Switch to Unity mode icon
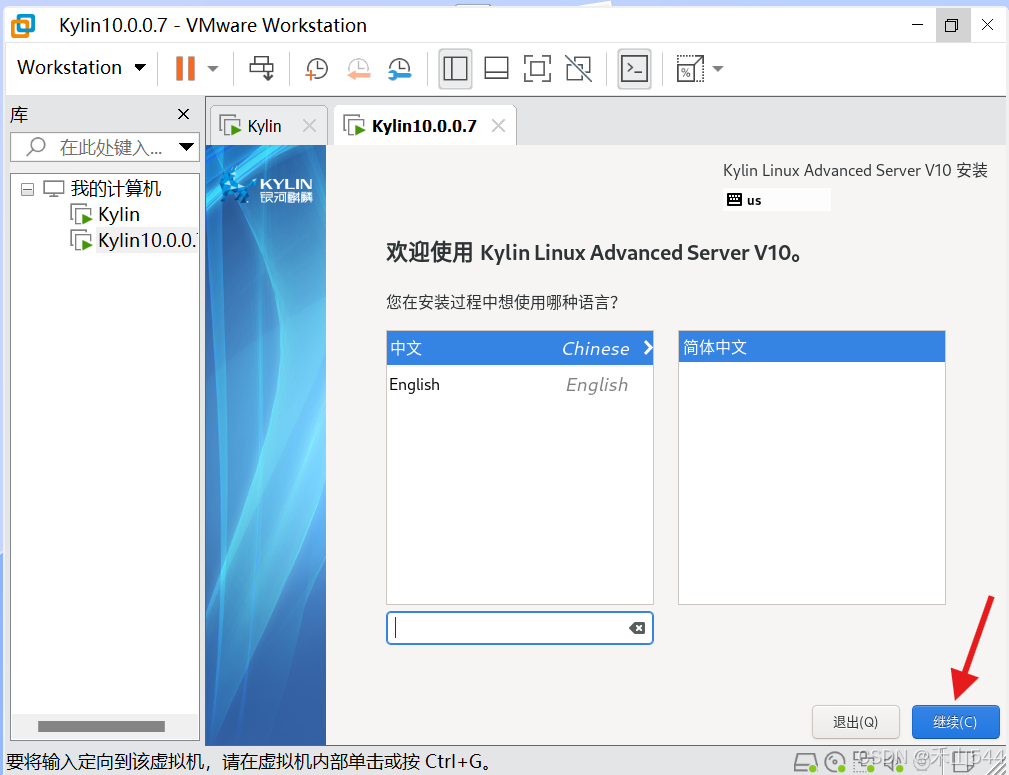The width and height of the screenshot is (1009, 775). [579, 68]
